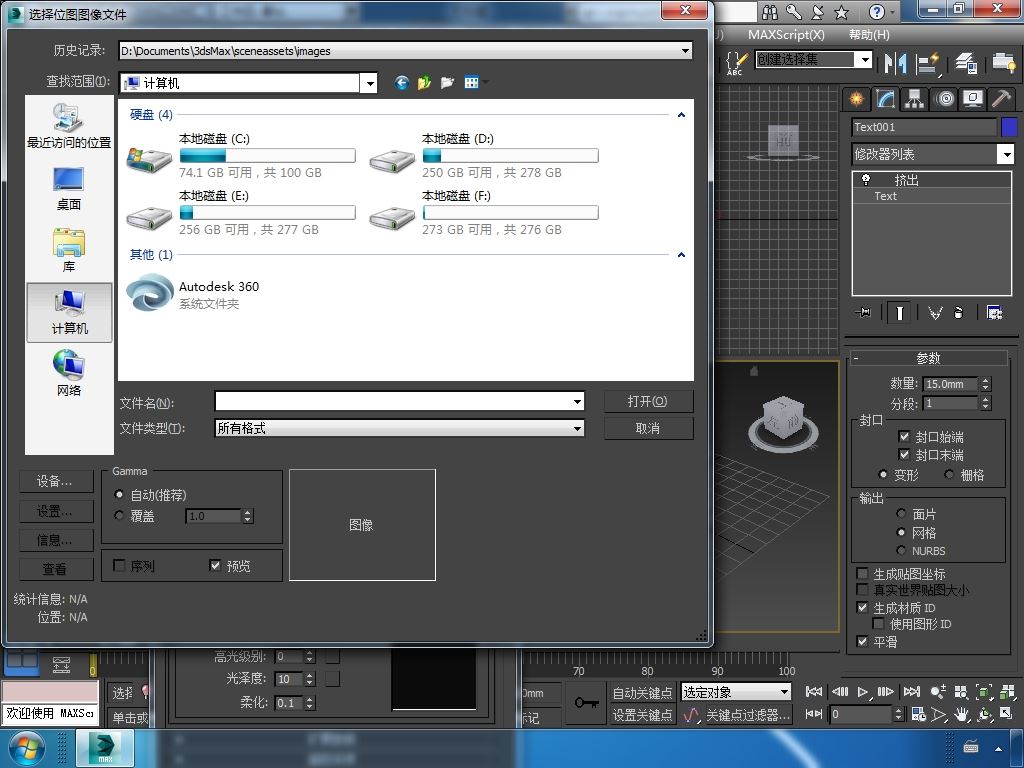Screen dimensions: 1024x768
Task: Select the Patch output radio button
Action: [x=901, y=514]
